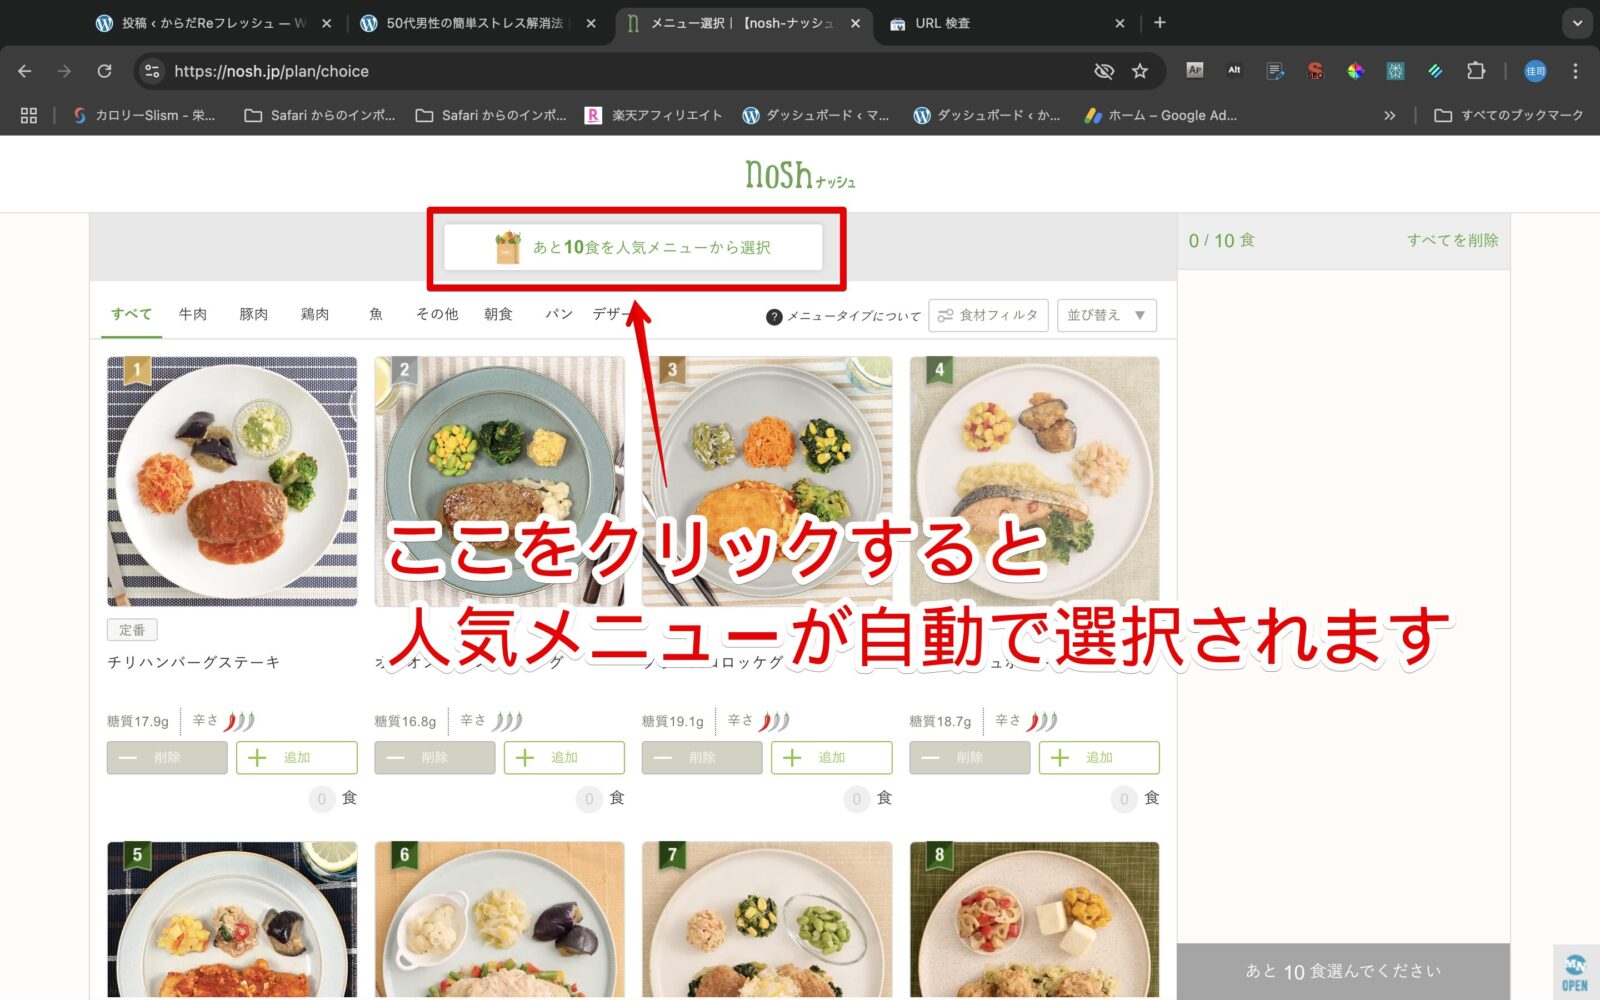Click the nosh logo in page header
Viewport: 1600px width, 1000px height.
[799, 175]
